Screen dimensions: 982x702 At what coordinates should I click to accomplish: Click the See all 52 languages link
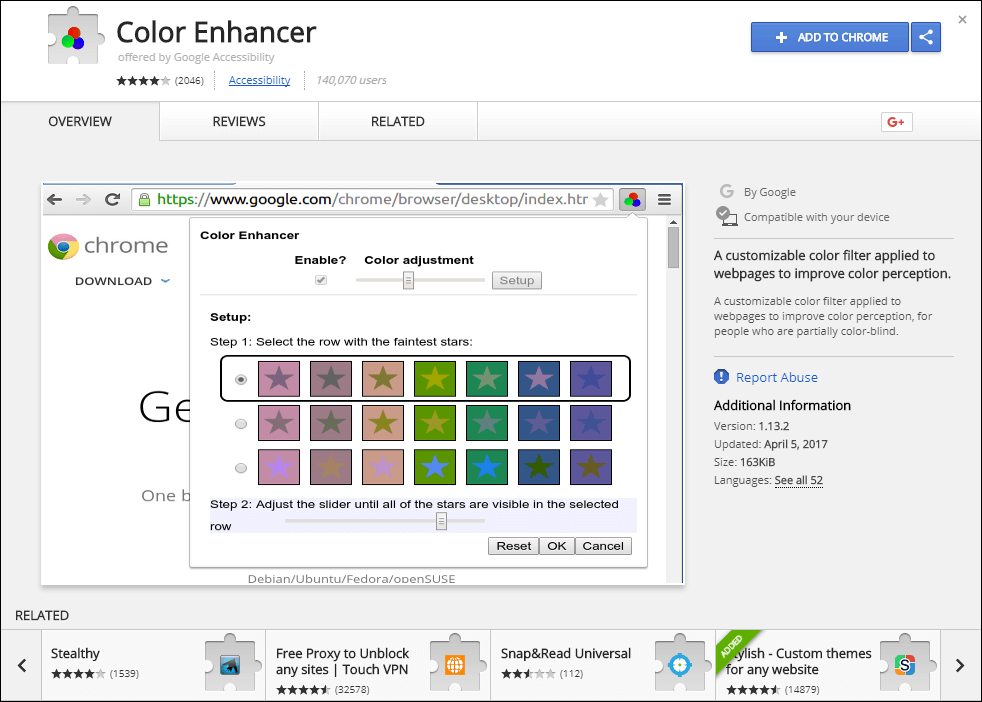coord(799,480)
